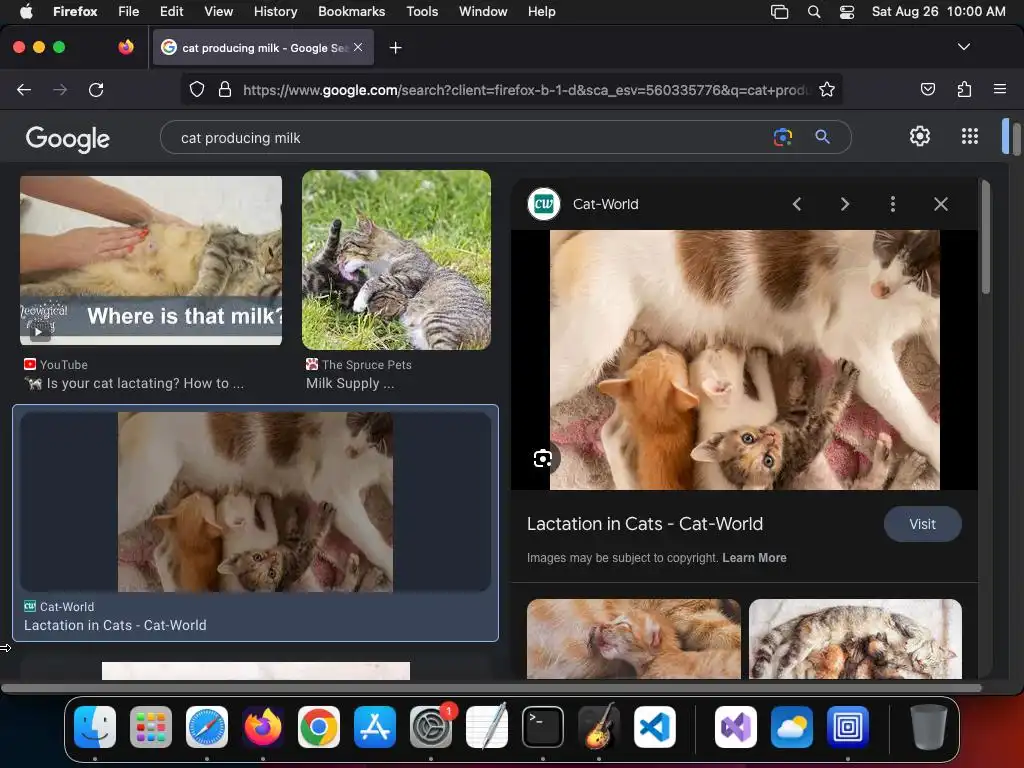The image size is (1024, 768).
Task: Close the cat producing milk tab
Action: click(358, 47)
